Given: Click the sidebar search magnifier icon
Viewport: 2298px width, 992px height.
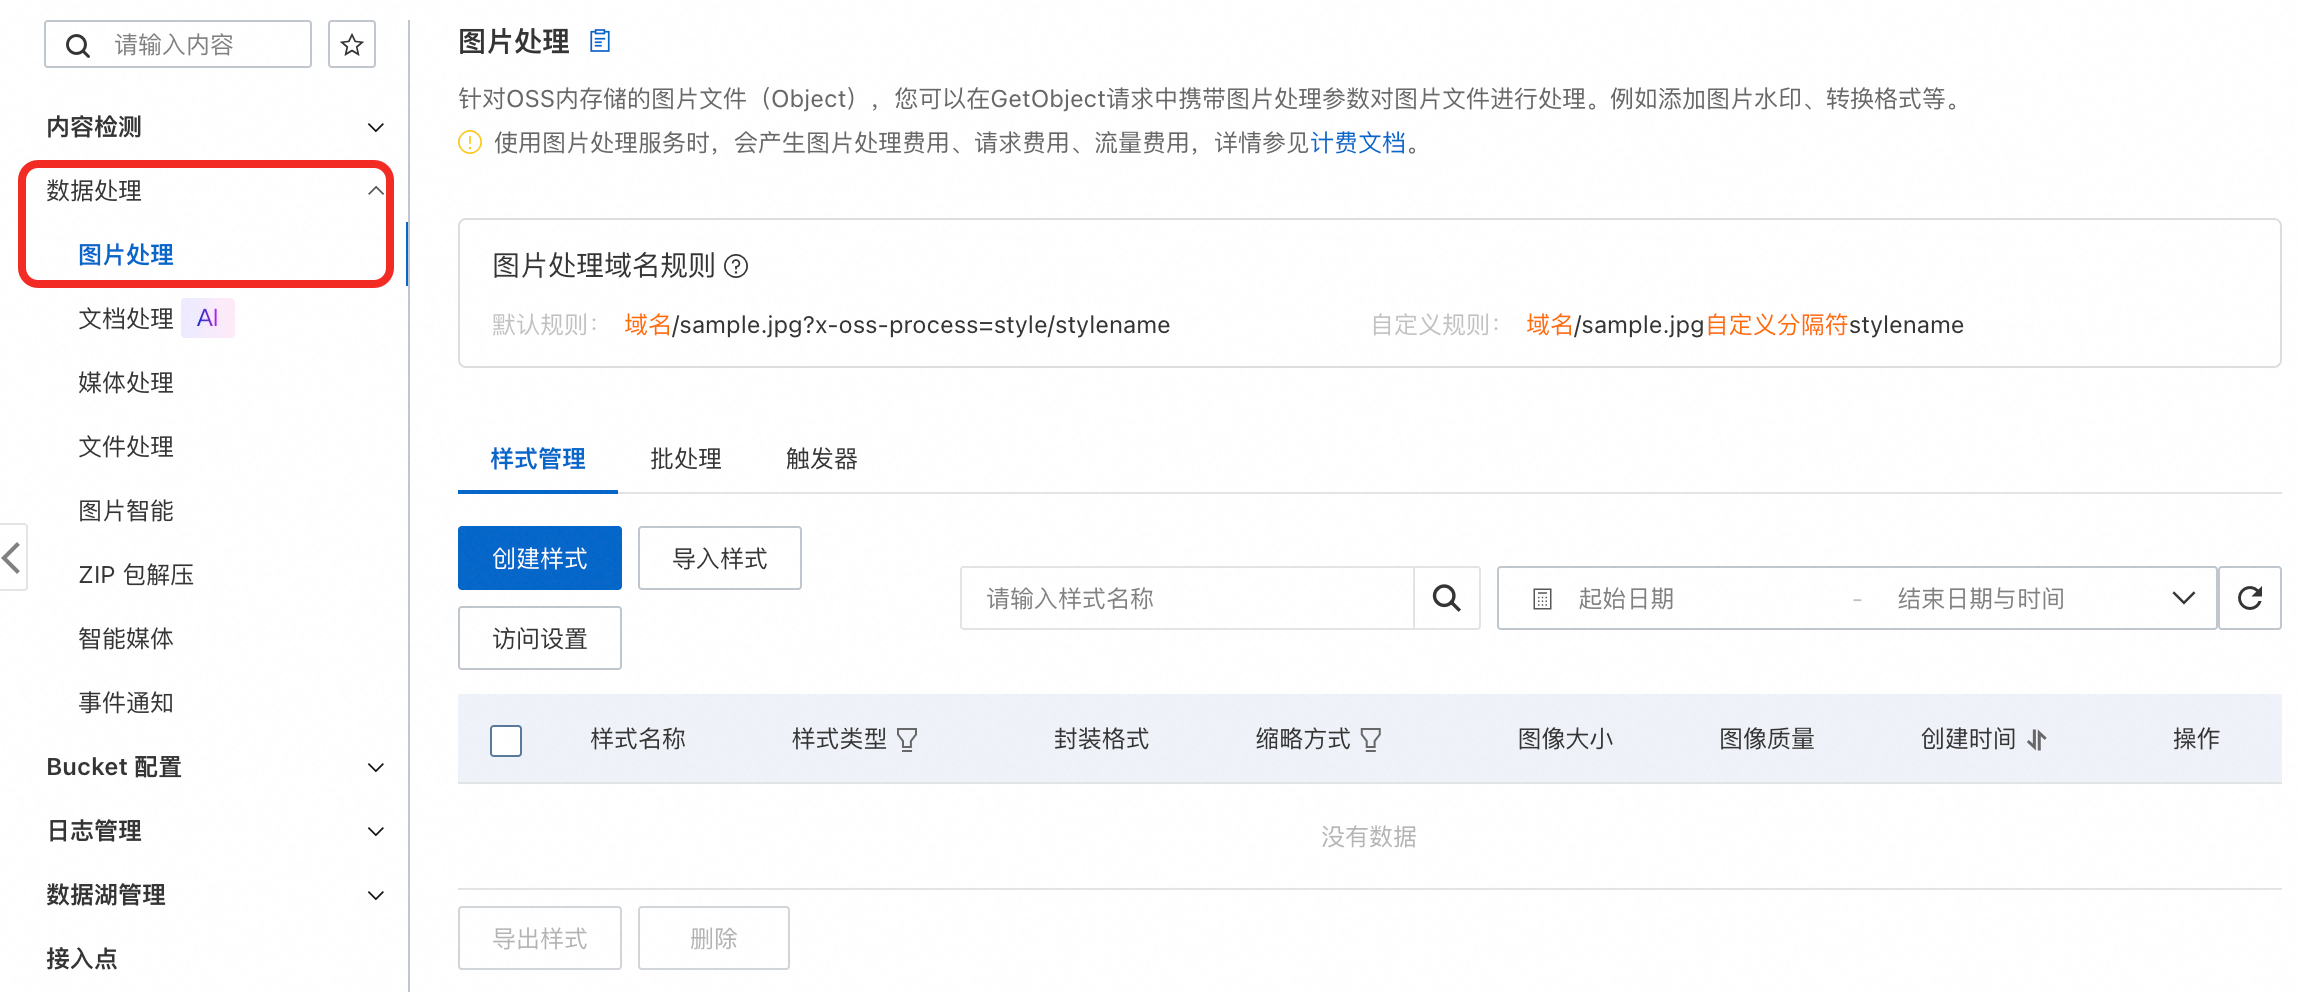Looking at the screenshot, I should [x=78, y=45].
